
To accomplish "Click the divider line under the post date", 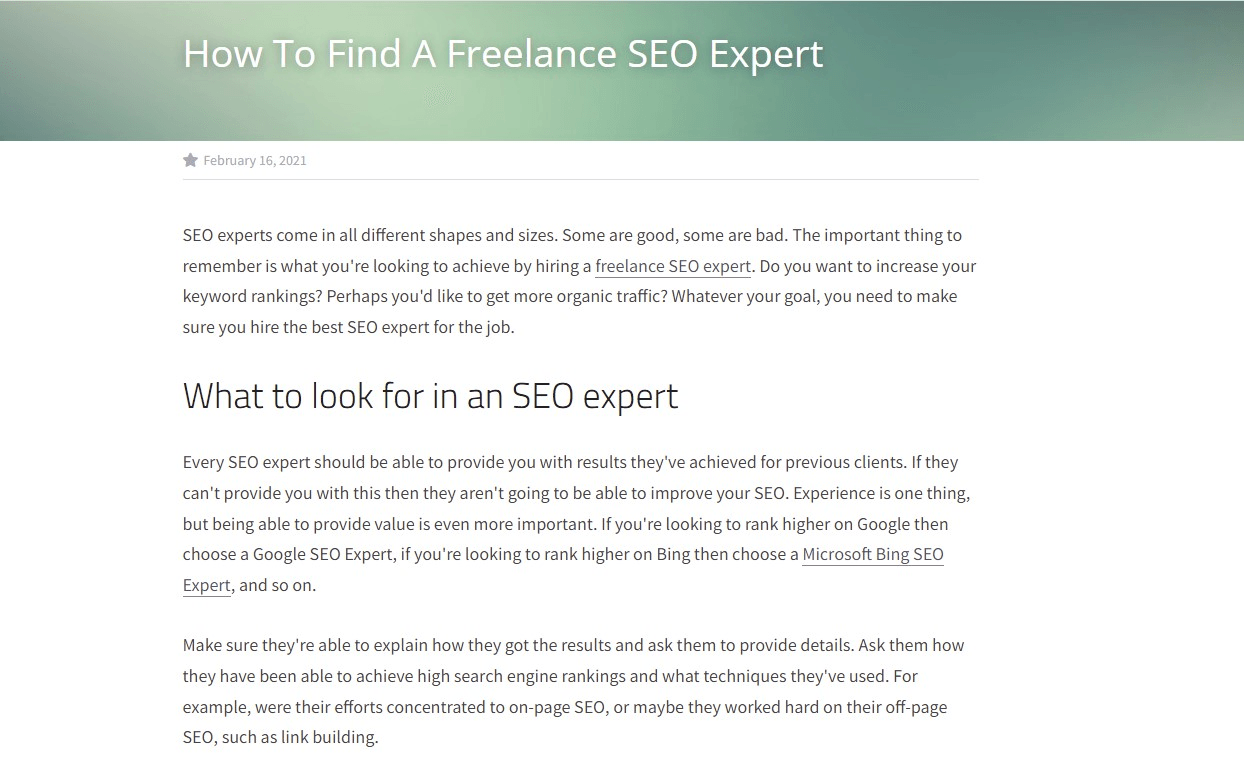I will click(580, 180).
